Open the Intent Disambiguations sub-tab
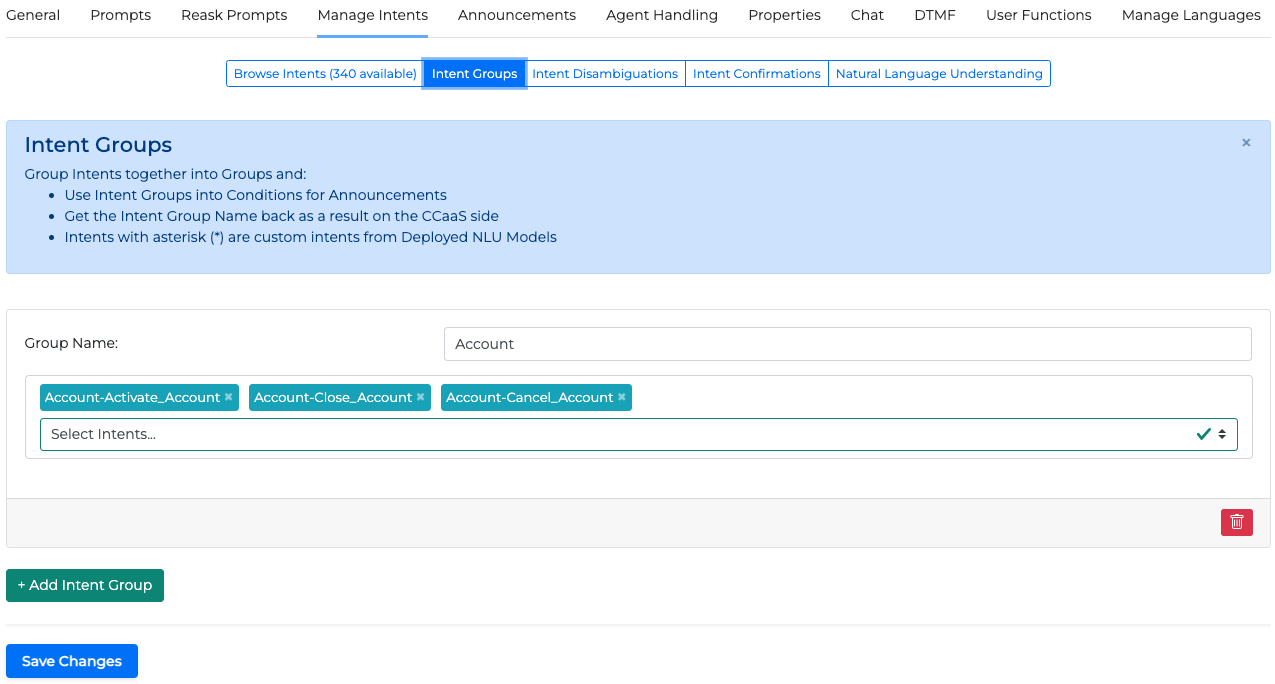This screenshot has width=1275, height=684. point(605,74)
